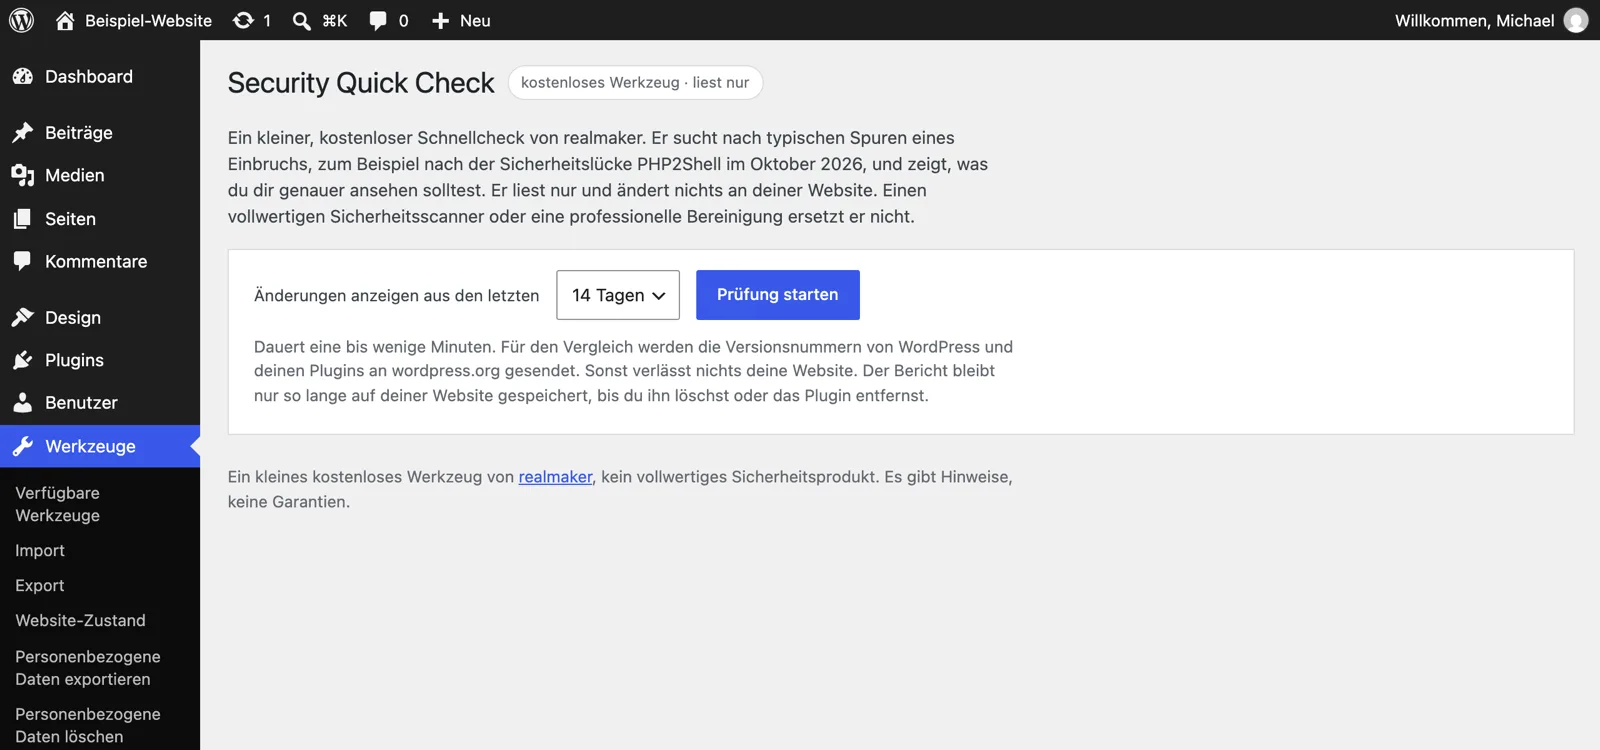The image size is (1600, 750).
Task: Click the Benutzer person icon
Action: (x=23, y=403)
